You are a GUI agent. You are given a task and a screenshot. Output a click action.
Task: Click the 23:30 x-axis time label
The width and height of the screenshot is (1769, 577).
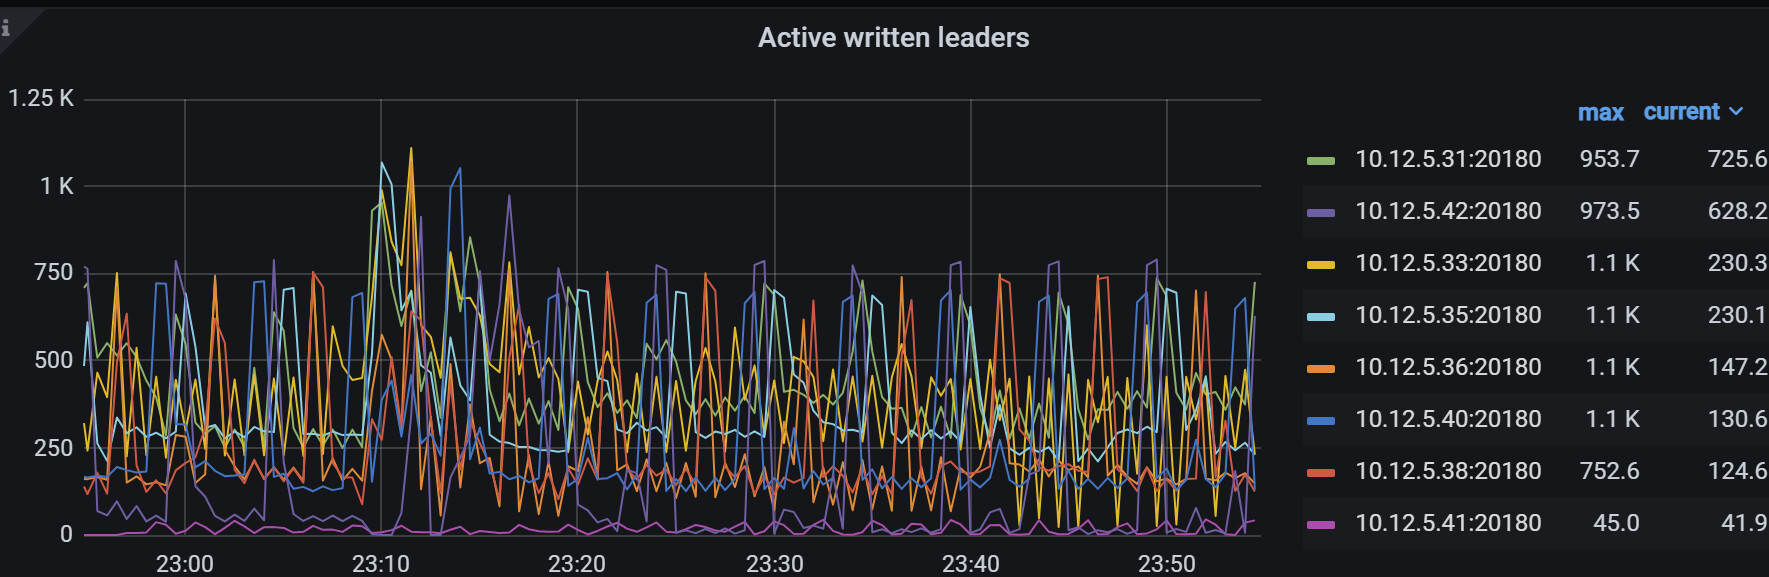tap(775, 564)
